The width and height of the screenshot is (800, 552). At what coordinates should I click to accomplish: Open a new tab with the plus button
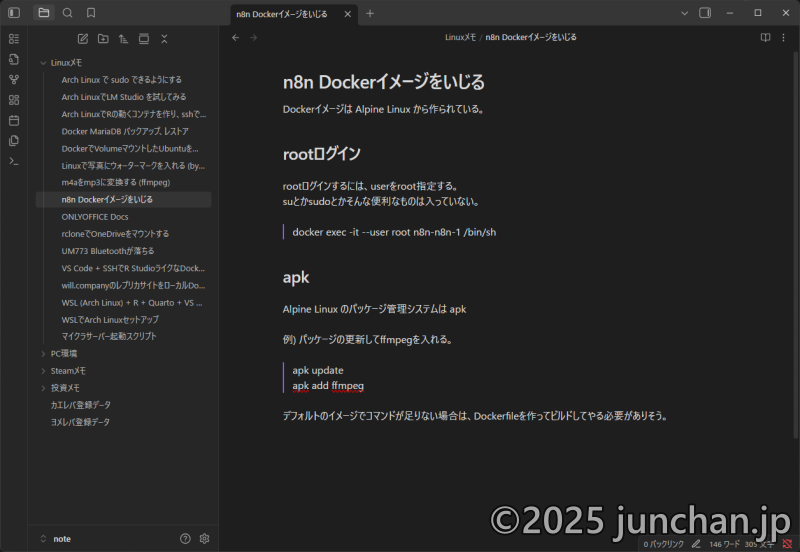[370, 13]
